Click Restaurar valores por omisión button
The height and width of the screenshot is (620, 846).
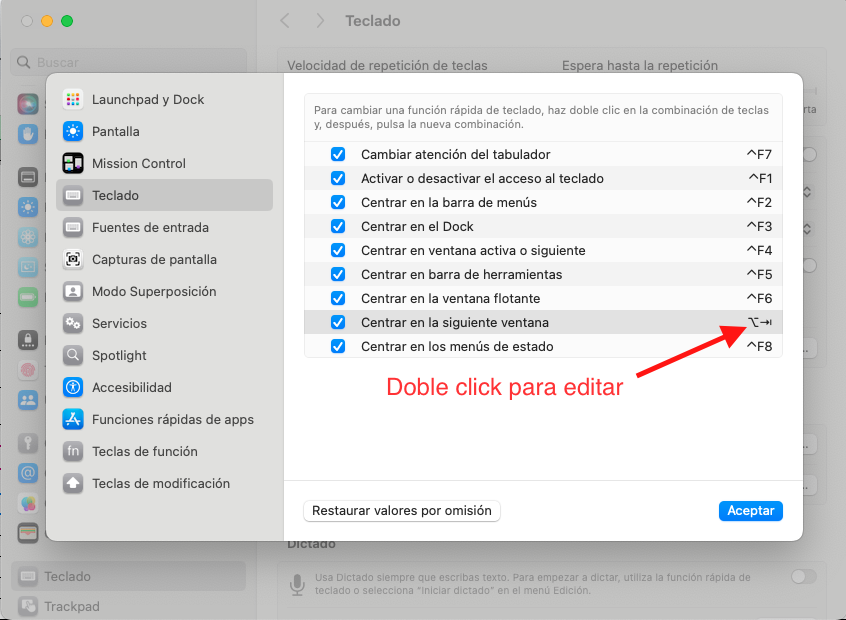[x=401, y=510]
